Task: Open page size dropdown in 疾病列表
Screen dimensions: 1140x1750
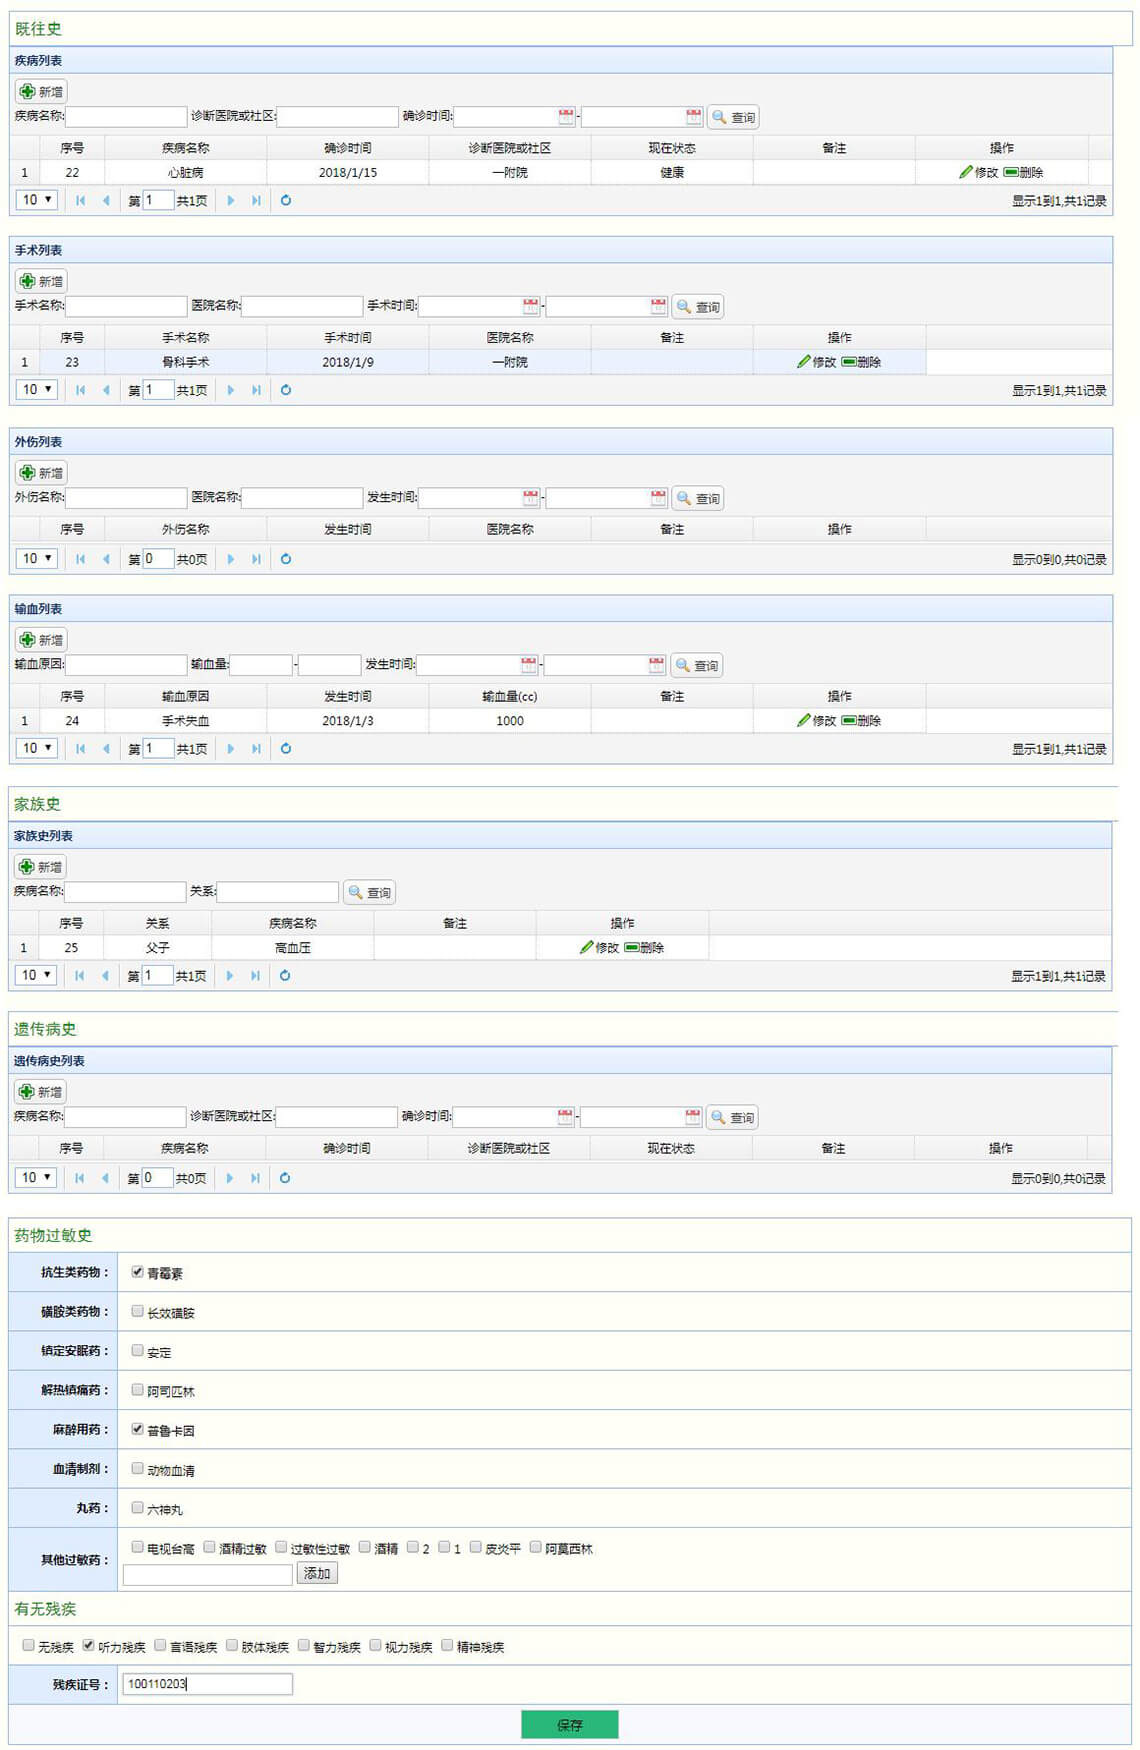Action: point(37,200)
